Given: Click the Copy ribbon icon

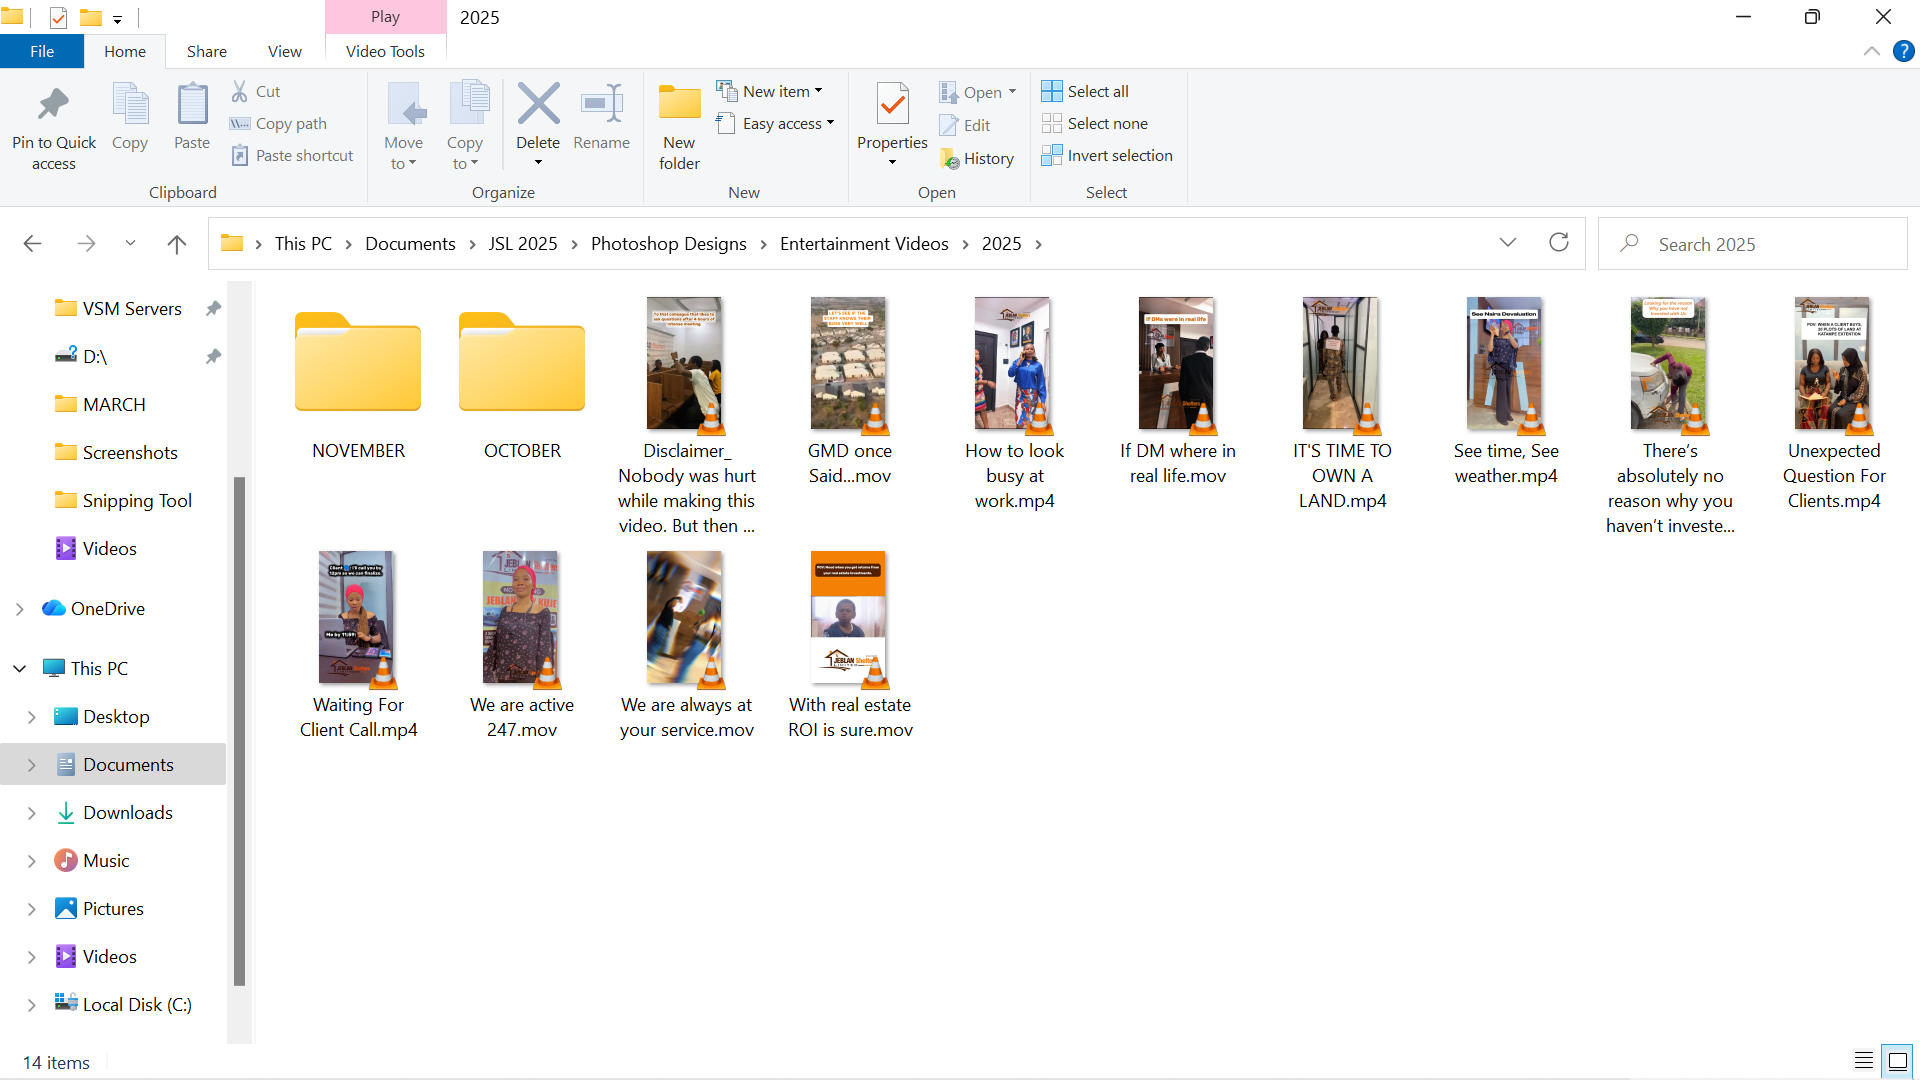Looking at the screenshot, I should (x=130, y=104).
